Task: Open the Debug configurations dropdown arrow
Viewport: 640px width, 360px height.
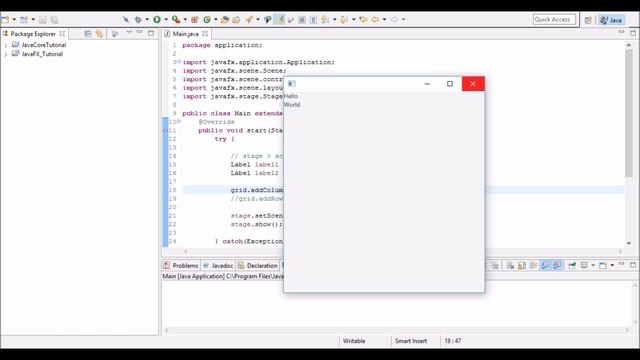Action: (147, 19)
